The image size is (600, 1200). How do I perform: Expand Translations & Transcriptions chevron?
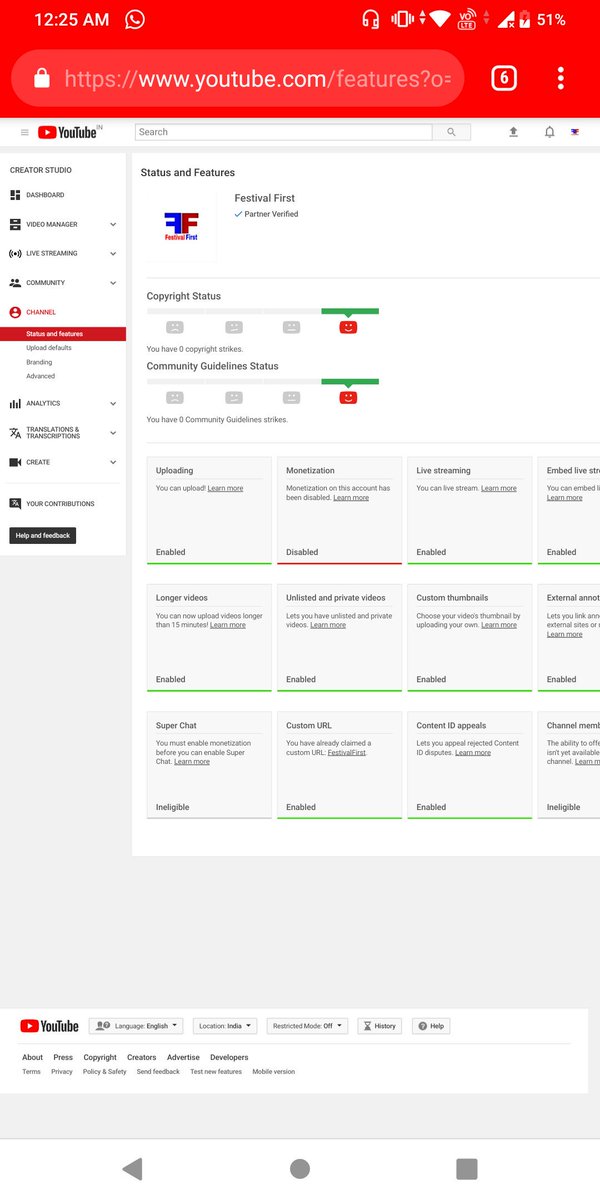point(113,433)
